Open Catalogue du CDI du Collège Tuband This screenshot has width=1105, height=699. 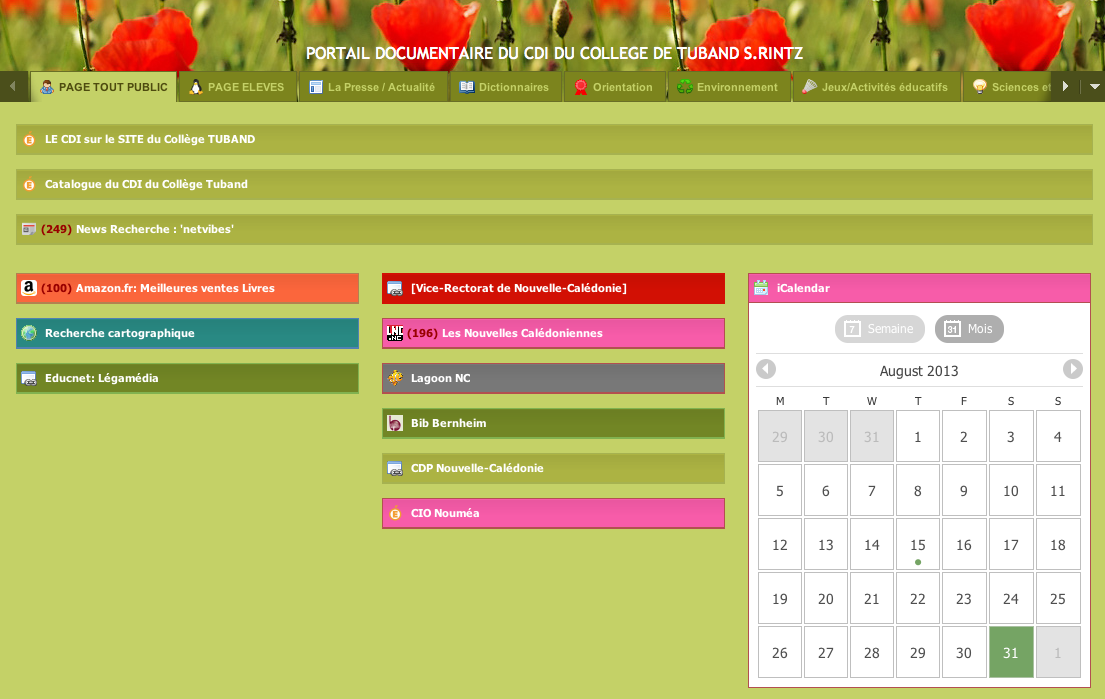tap(146, 184)
